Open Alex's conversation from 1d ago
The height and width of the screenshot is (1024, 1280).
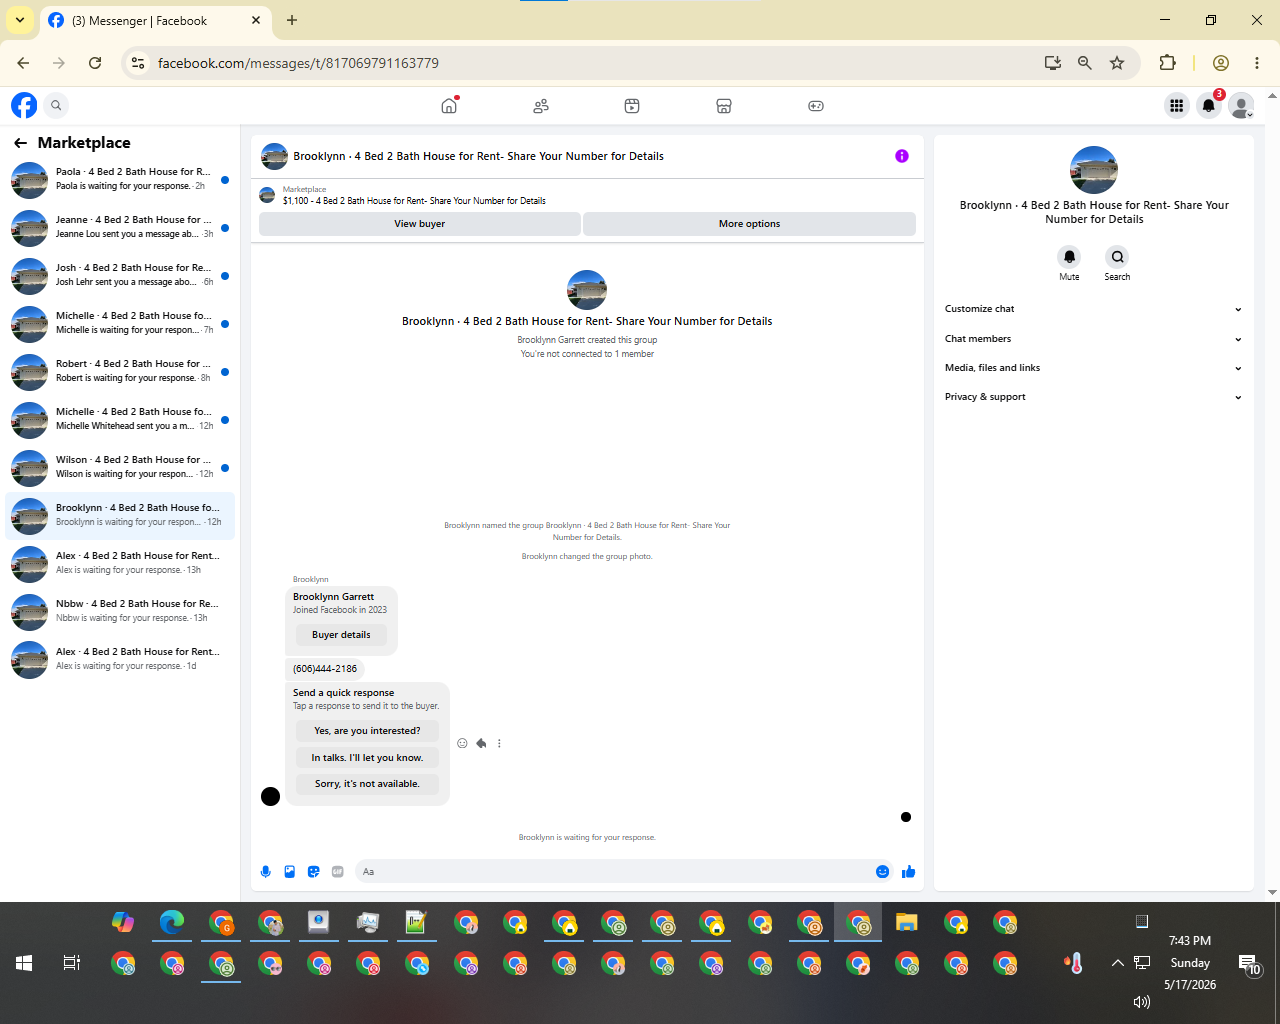point(120,660)
